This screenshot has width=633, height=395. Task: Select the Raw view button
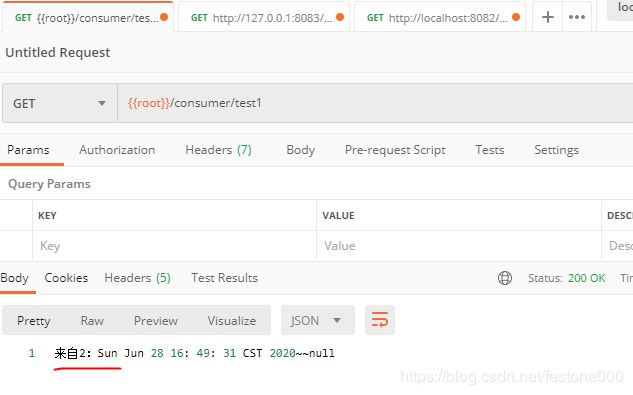pos(92,321)
